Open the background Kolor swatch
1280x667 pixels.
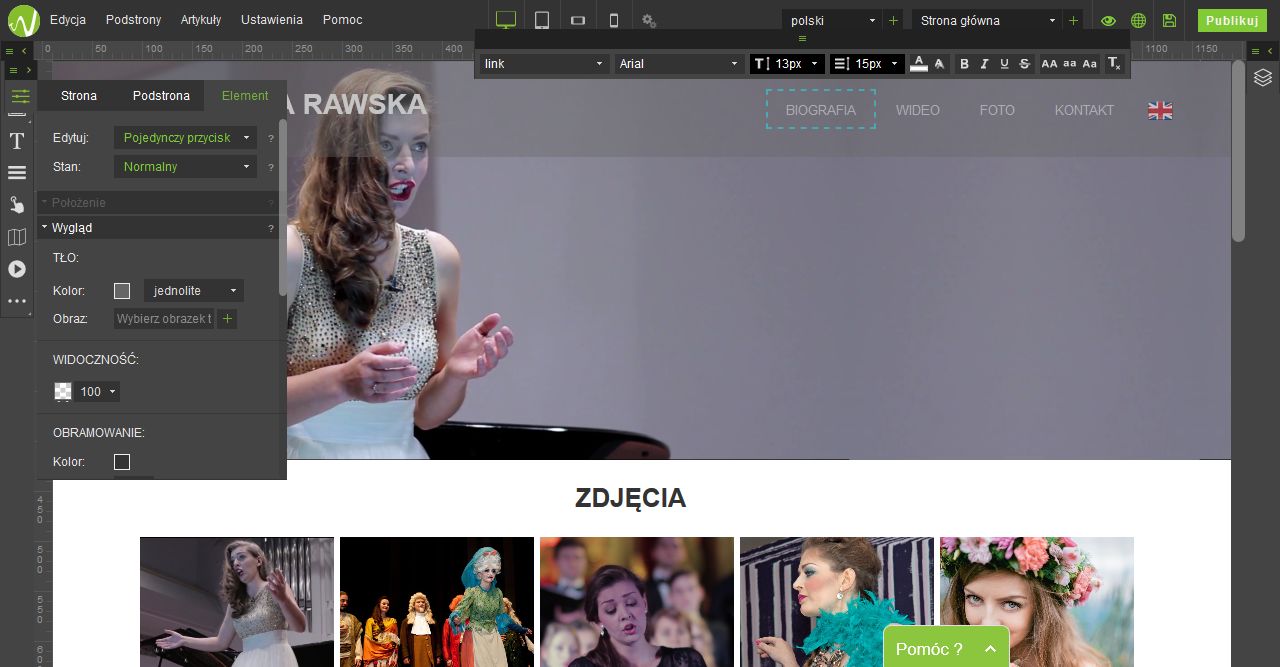click(122, 291)
